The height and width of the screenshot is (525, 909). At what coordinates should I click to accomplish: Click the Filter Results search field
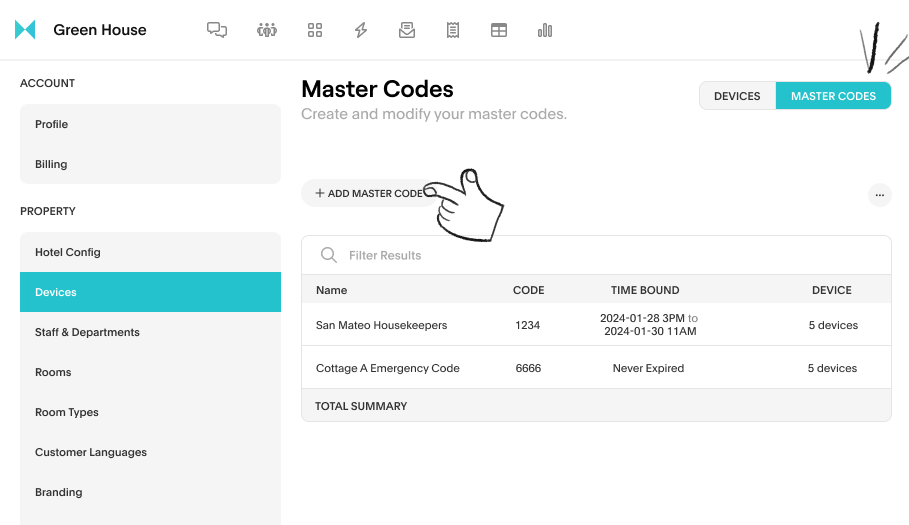point(600,255)
